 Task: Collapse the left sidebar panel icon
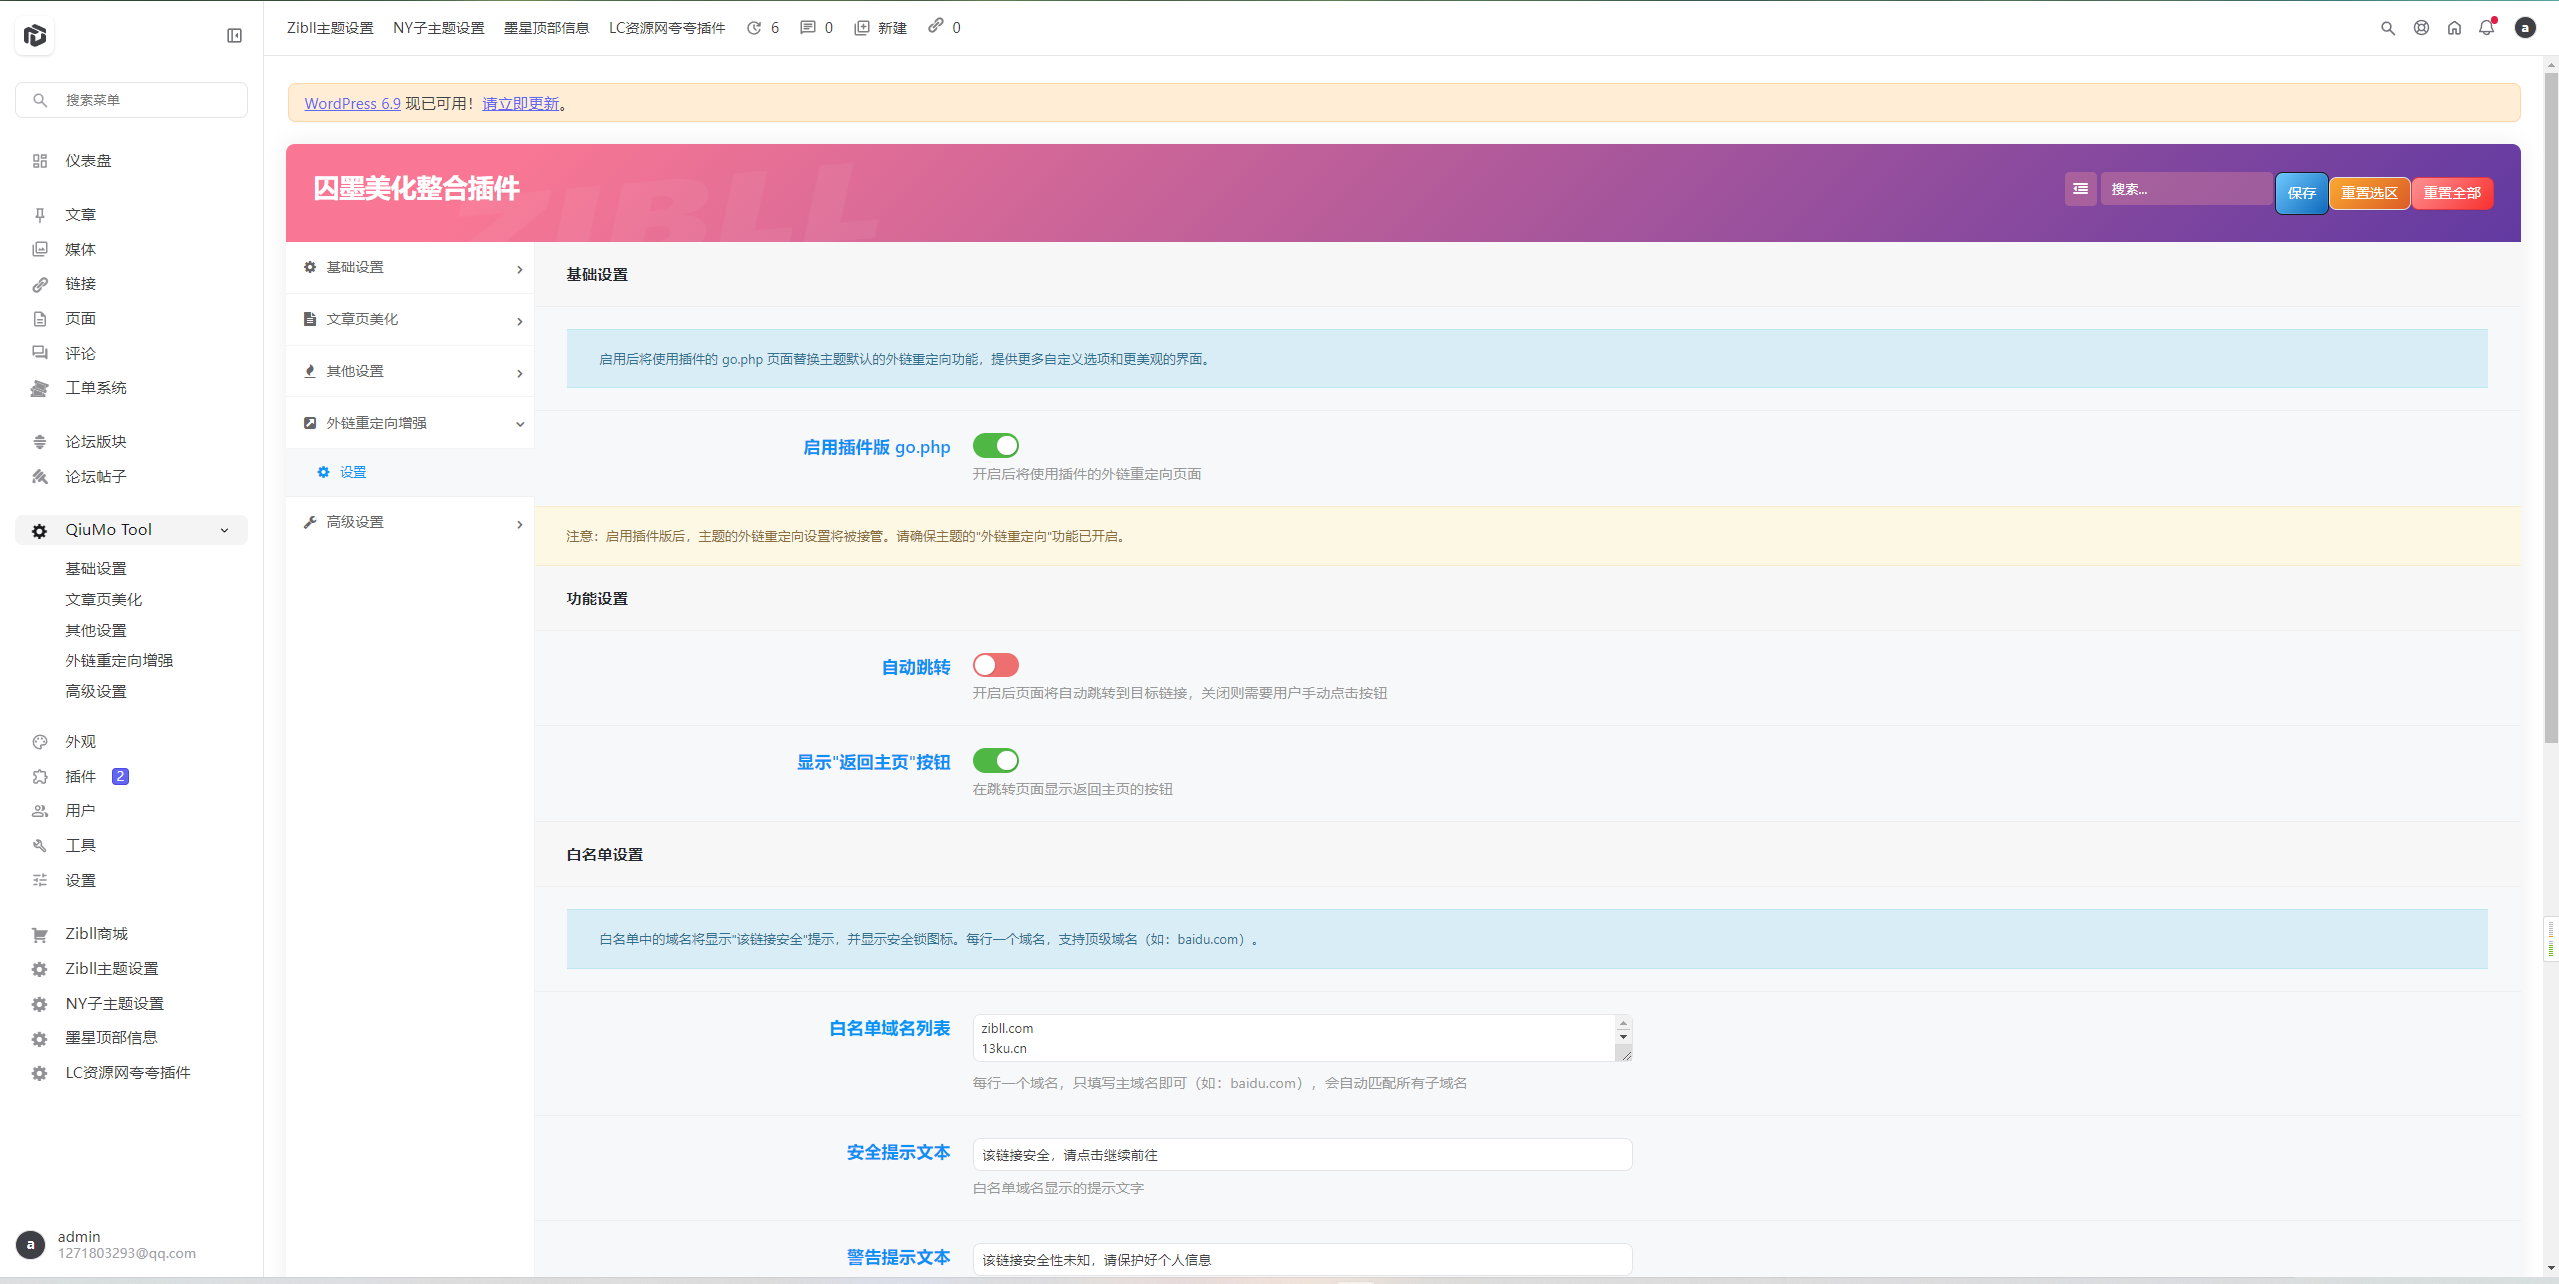[x=234, y=36]
